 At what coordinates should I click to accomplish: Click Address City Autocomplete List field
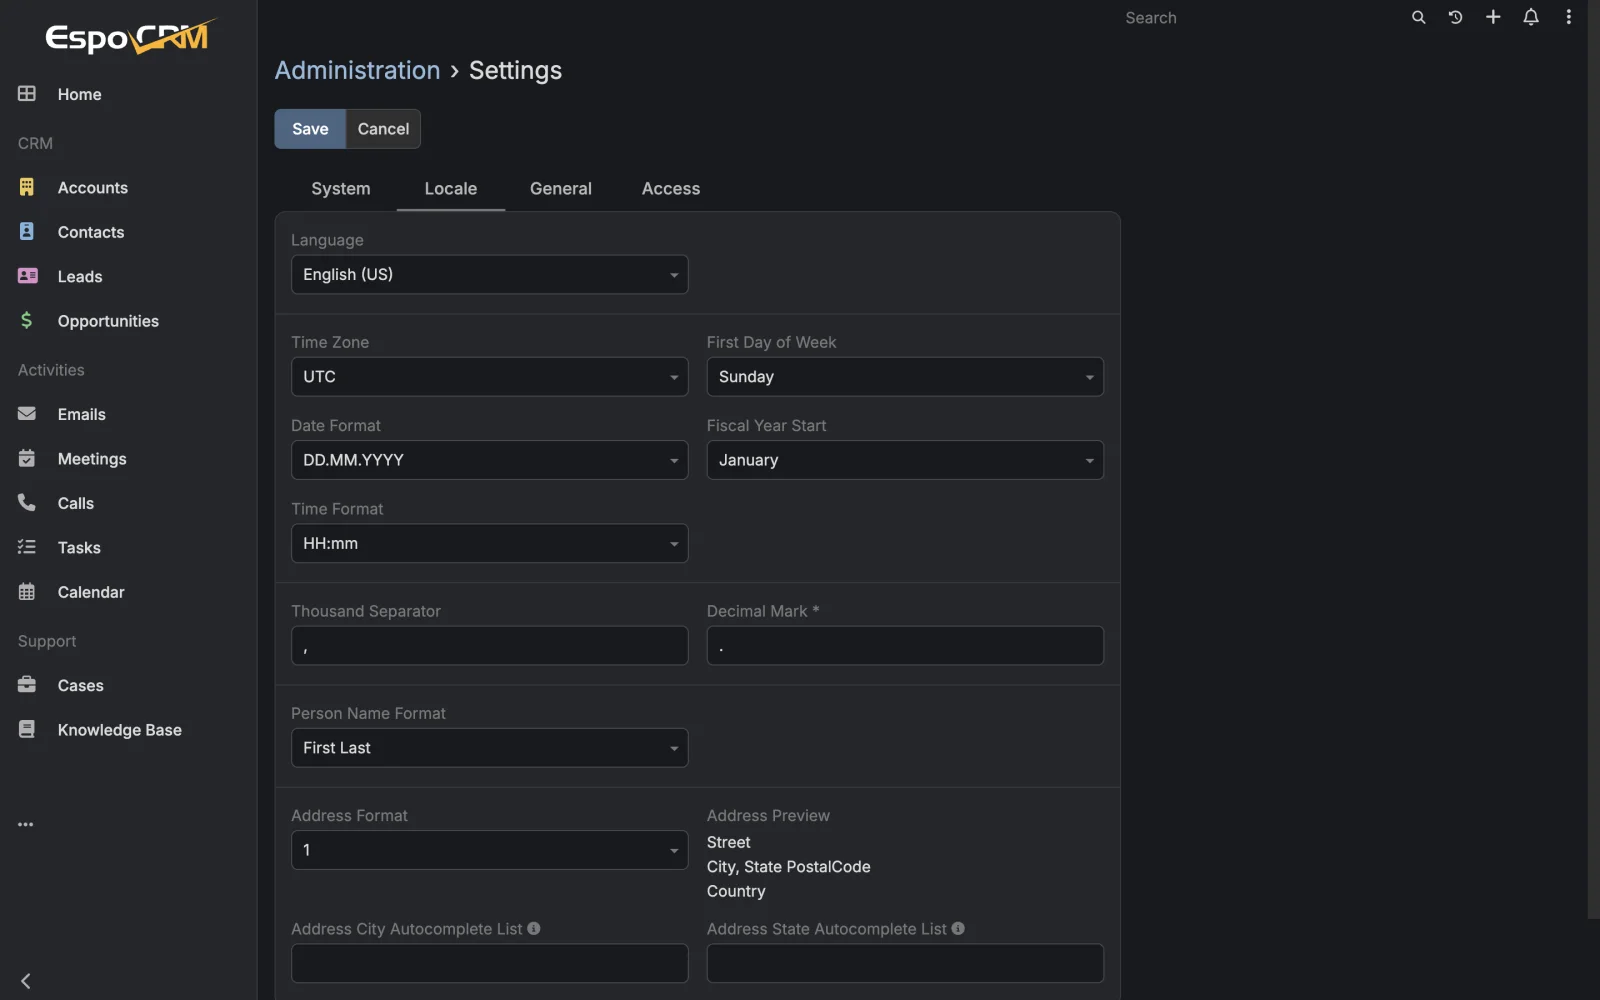coord(489,963)
